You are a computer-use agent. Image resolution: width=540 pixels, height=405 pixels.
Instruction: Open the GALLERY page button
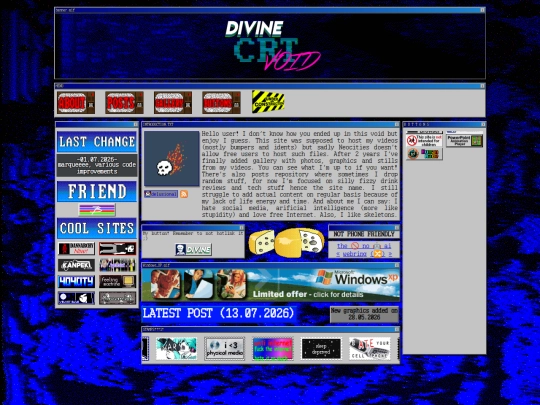[173, 102]
